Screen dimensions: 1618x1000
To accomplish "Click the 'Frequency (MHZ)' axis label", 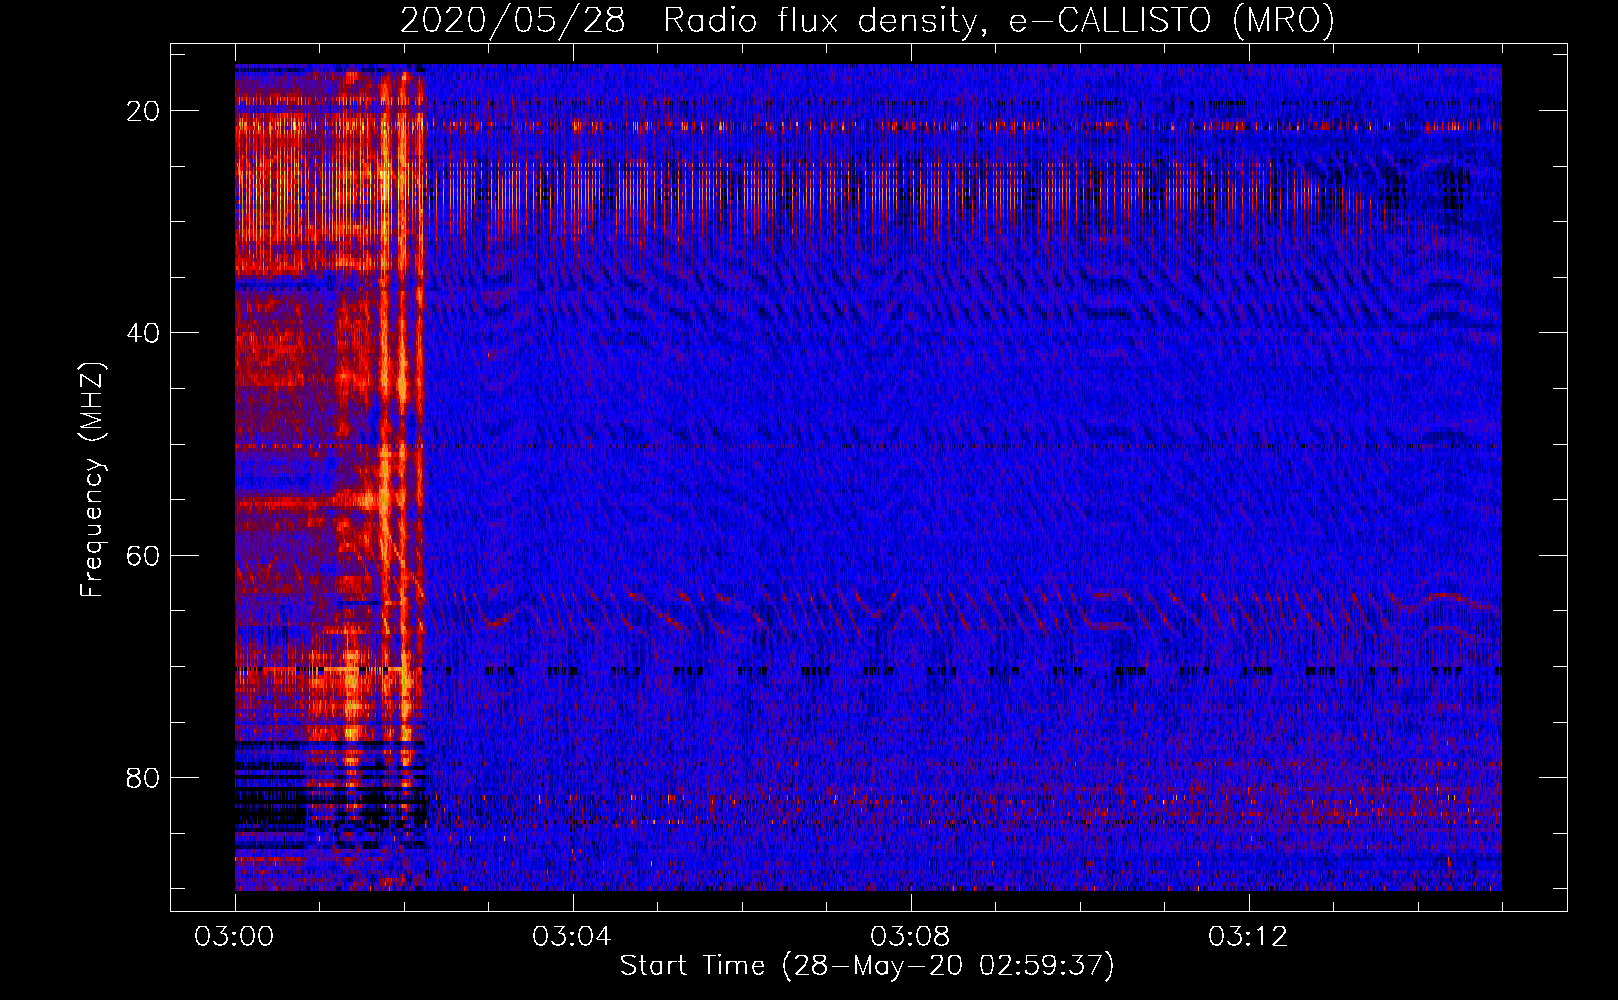I will (92, 480).
